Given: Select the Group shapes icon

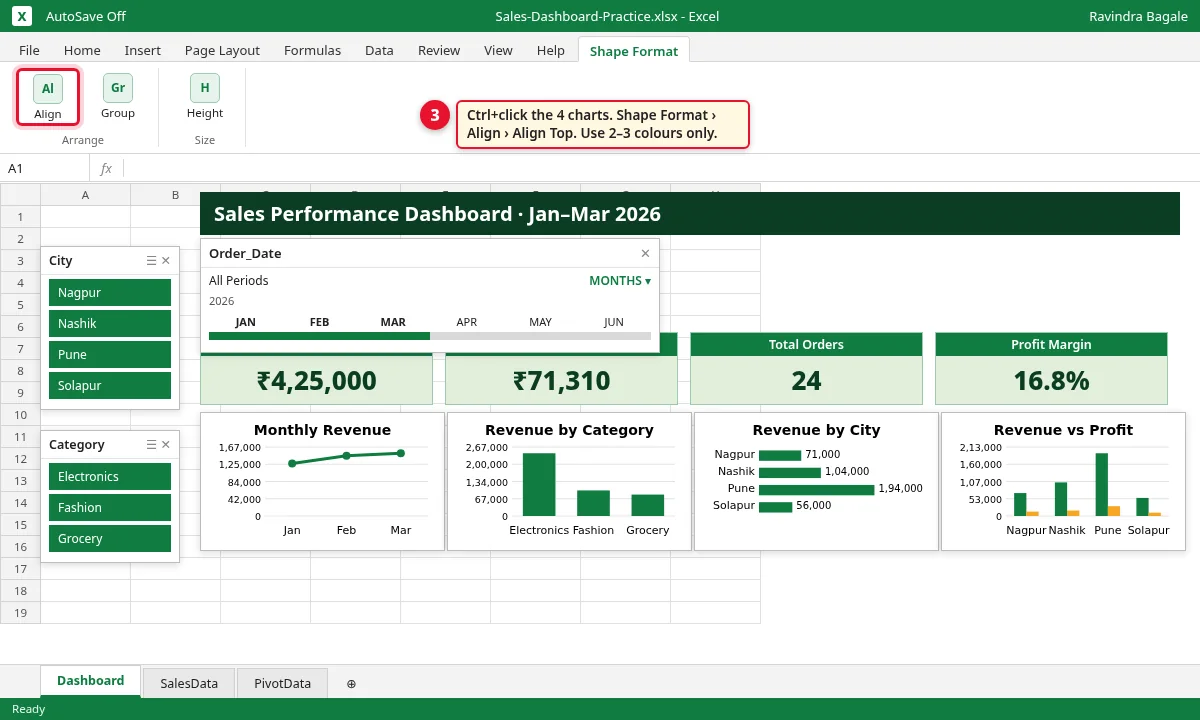Looking at the screenshot, I should pyautogui.click(x=118, y=97).
